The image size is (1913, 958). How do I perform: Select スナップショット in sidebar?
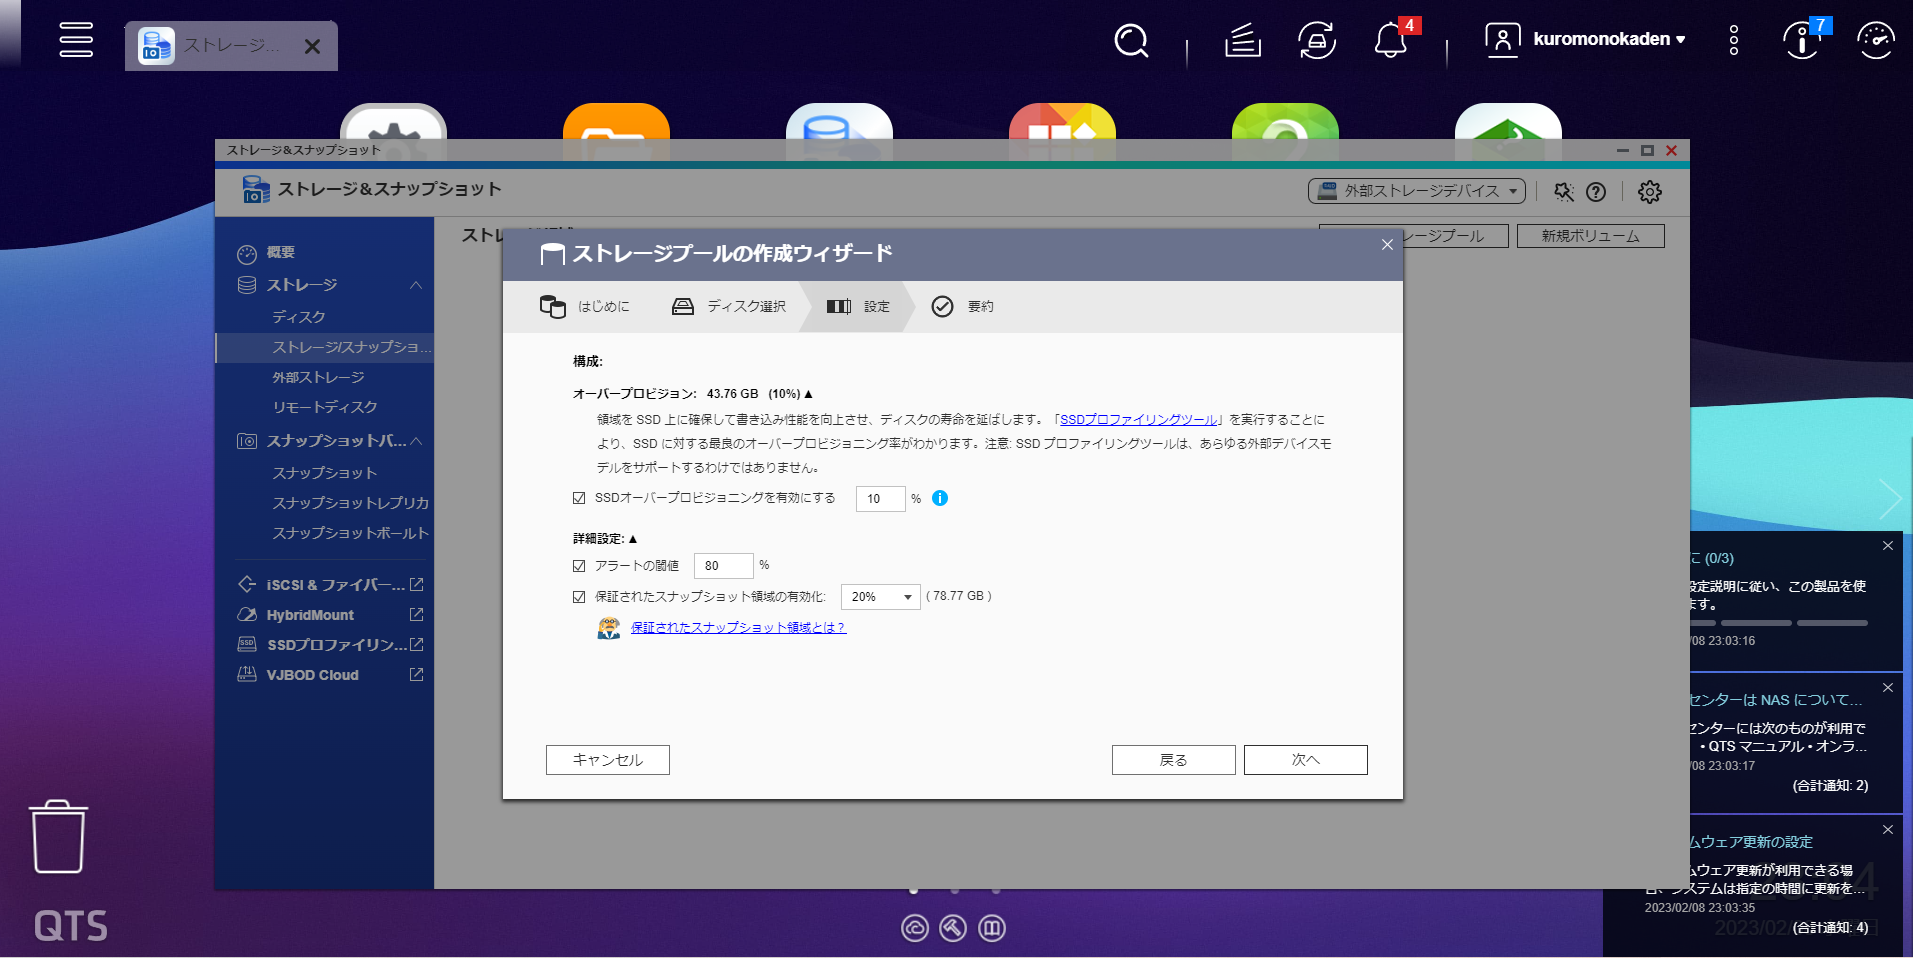(x=324, y=472)
